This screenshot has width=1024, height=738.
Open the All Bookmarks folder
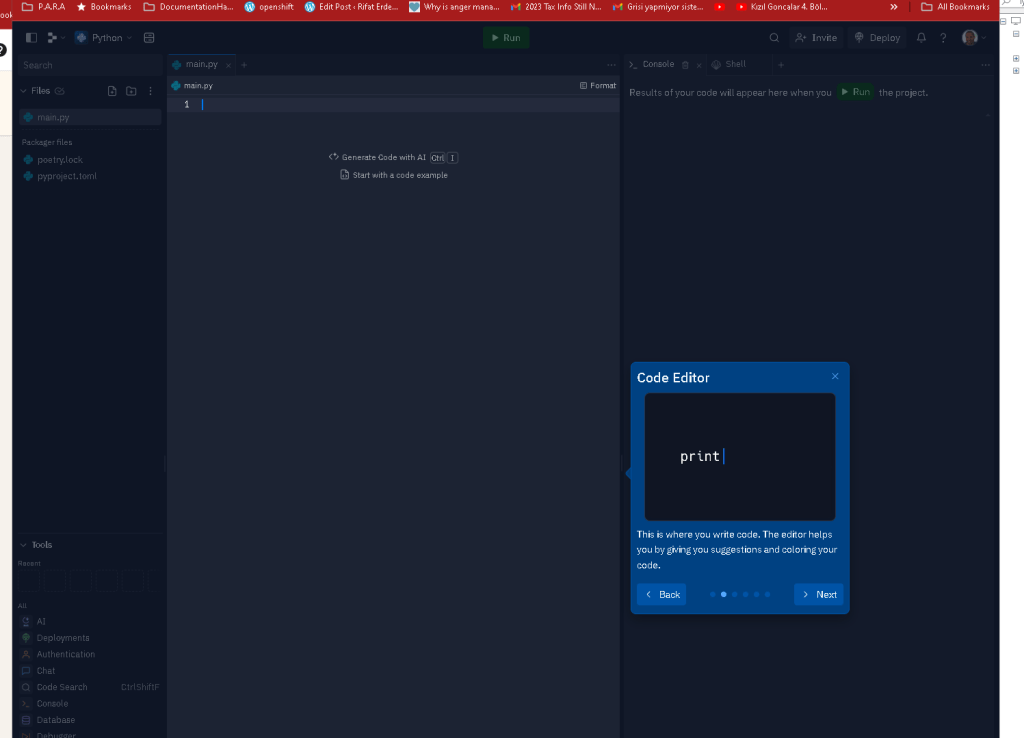(x=955, y=7)
